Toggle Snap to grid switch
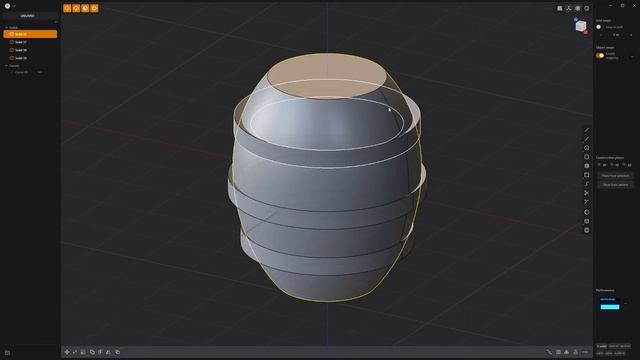 tap(599, 27)
